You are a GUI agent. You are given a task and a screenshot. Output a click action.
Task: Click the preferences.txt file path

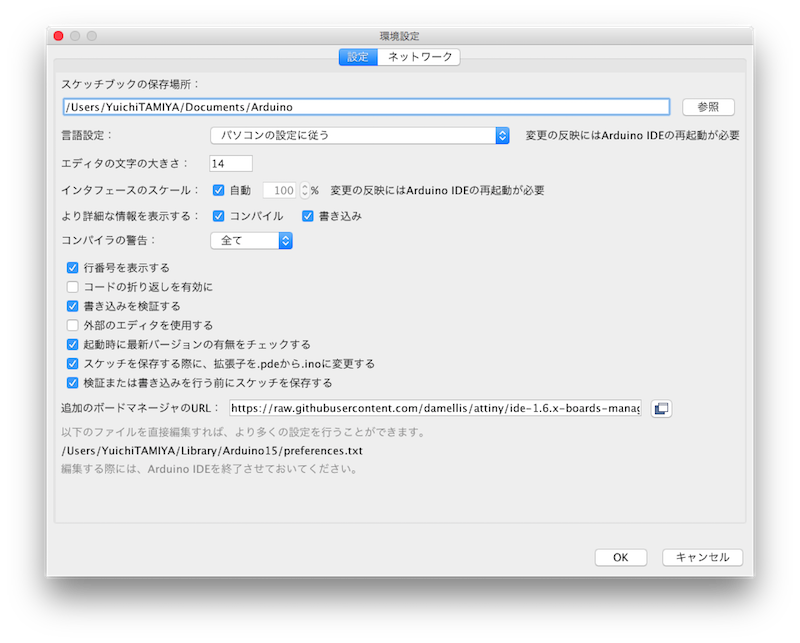tap(212, 451)
